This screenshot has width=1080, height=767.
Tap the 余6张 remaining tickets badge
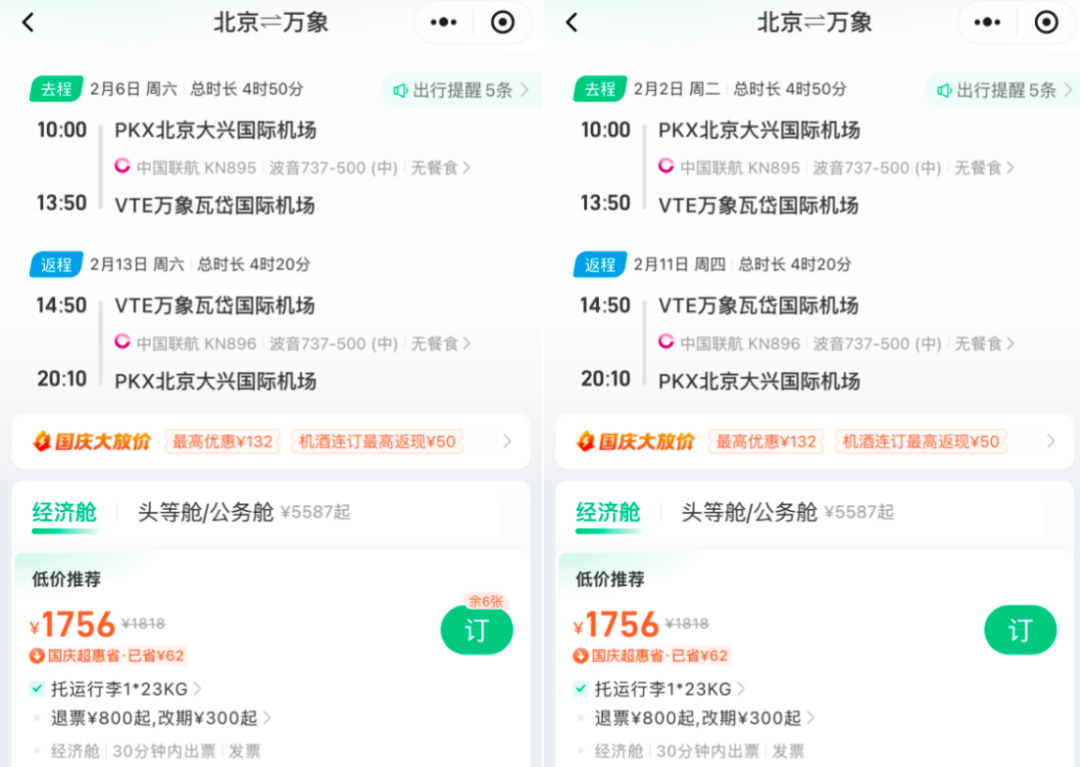coord(486,602)
